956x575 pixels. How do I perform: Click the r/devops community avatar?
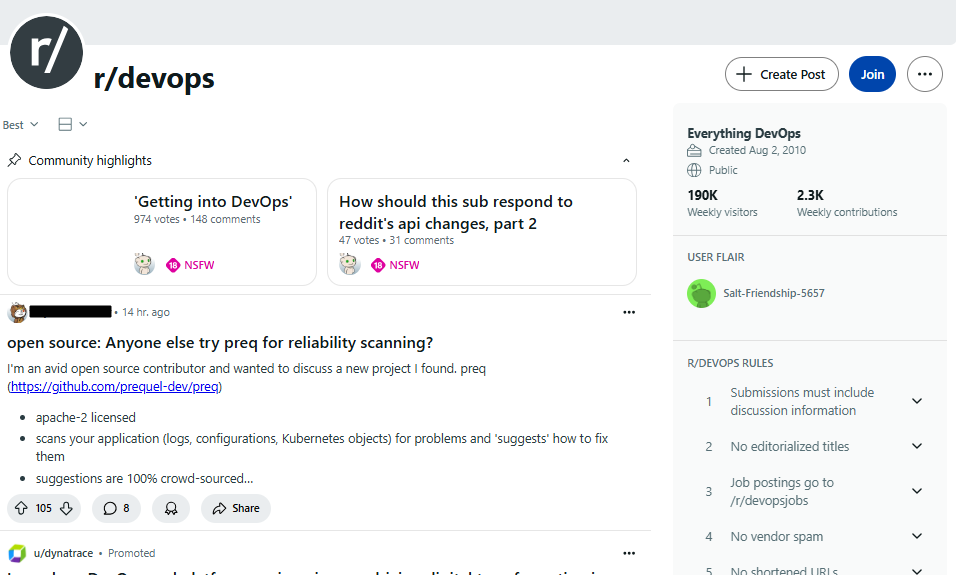(x=46, y=52)
